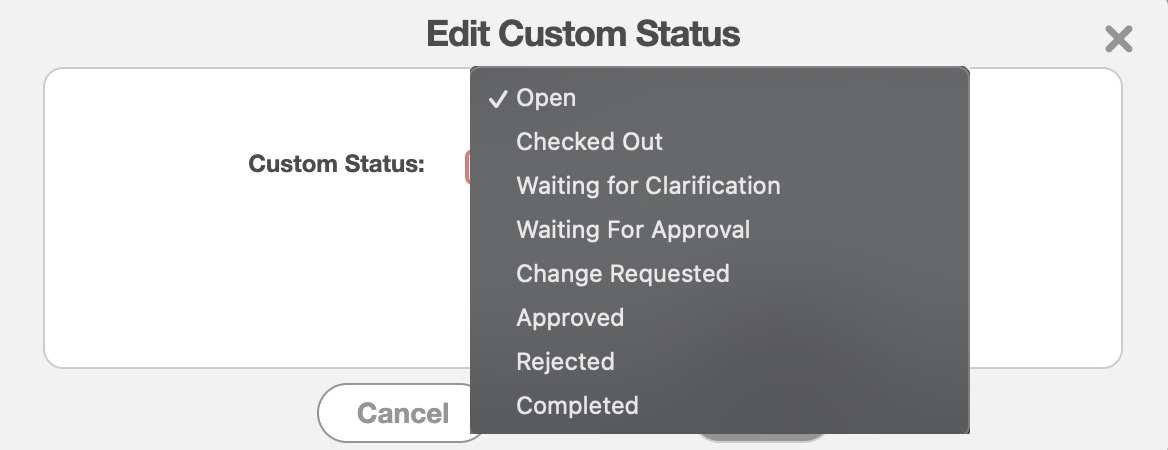Image resolution: width=1168 pixels, height=450 pixels.
Task: Click the Custom Status field label
Action: pyautogui.click(x=336, y=164)
